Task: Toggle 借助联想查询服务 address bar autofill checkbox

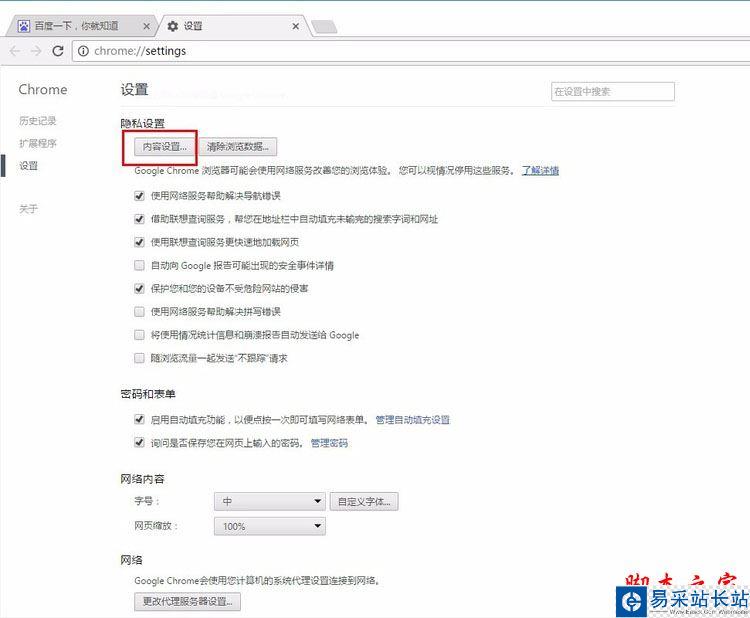Action: point(139,219)
